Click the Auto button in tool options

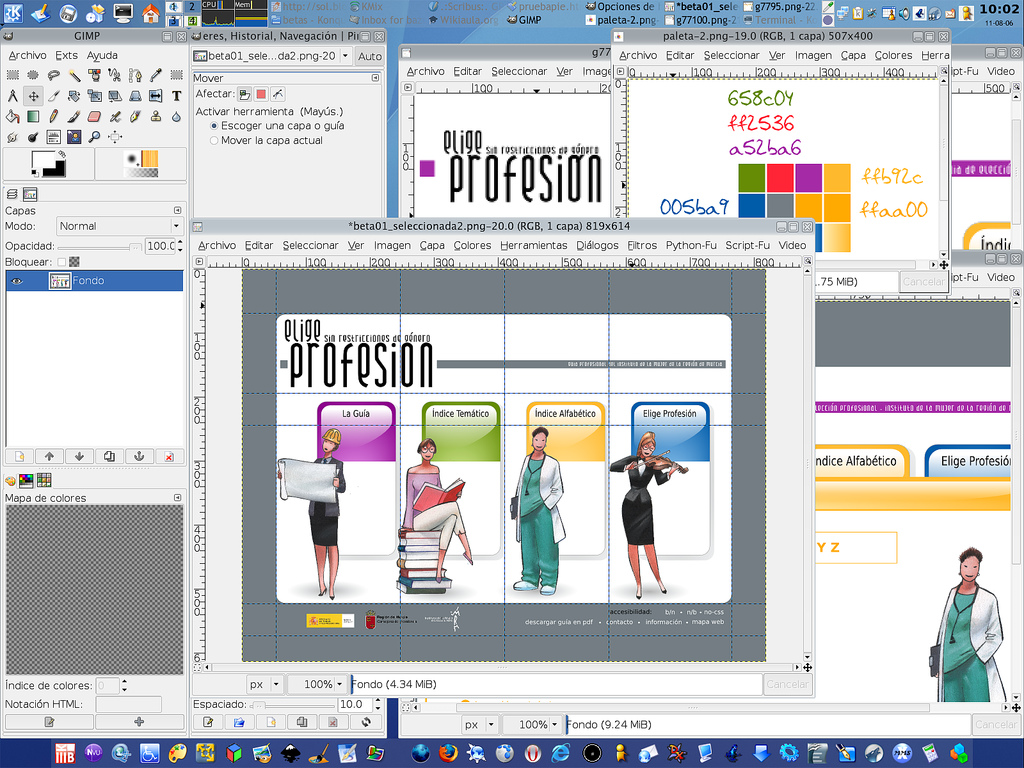(370, 56)
